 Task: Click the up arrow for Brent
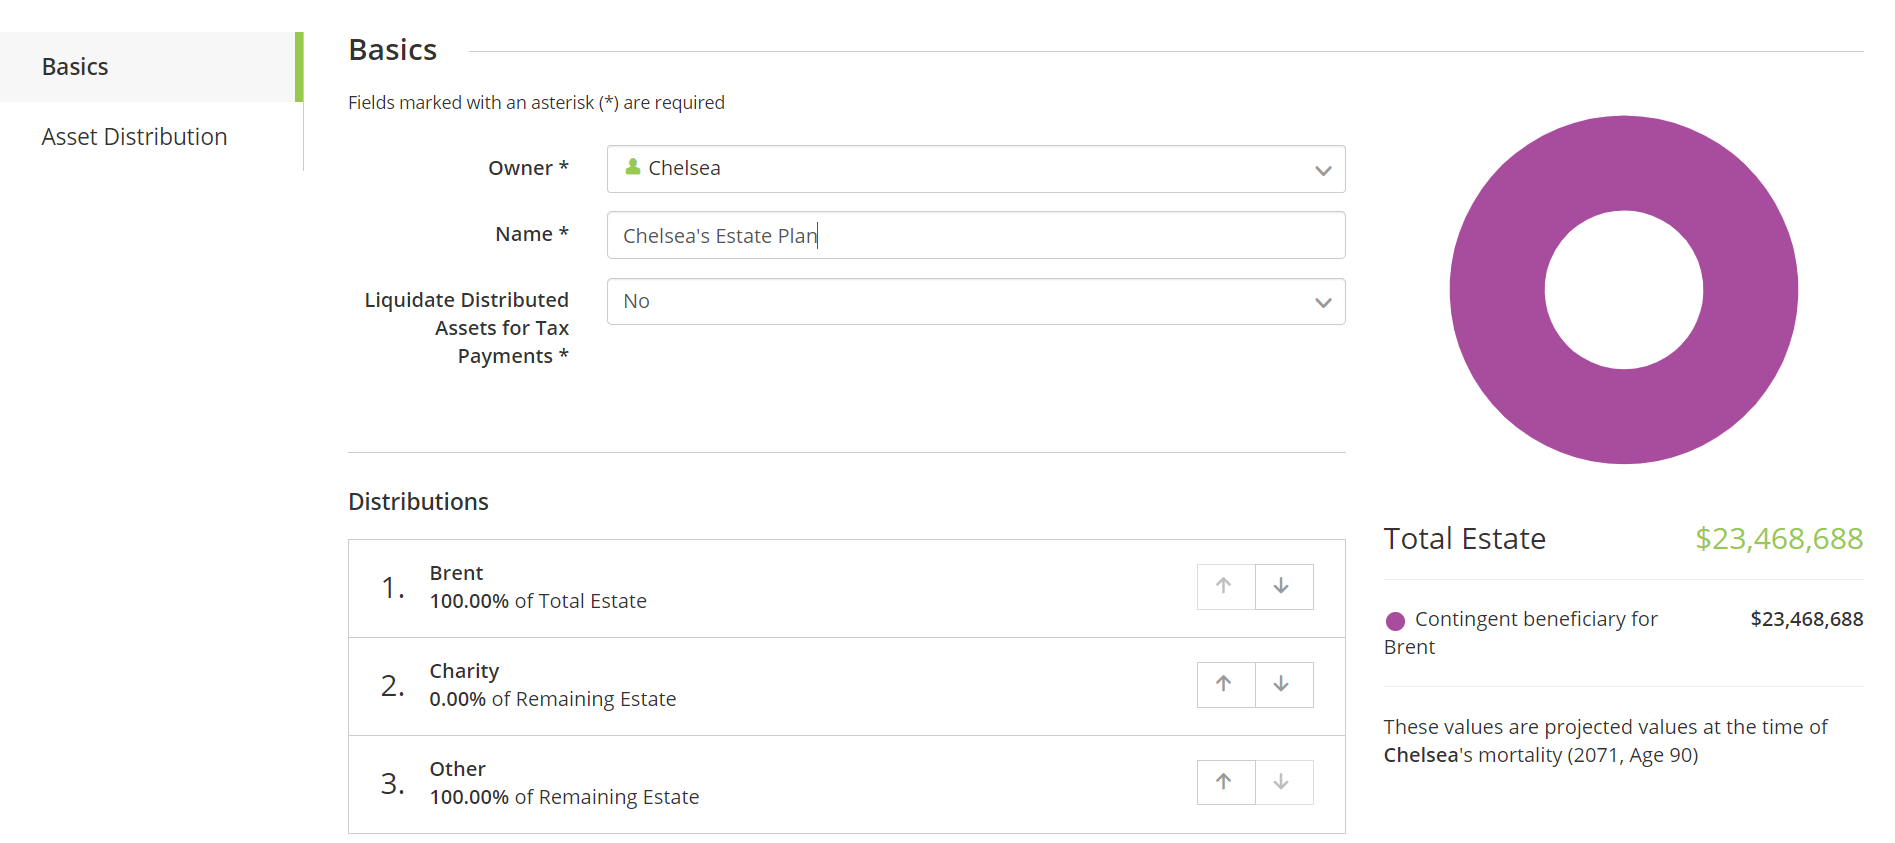tap(1225, 586)
